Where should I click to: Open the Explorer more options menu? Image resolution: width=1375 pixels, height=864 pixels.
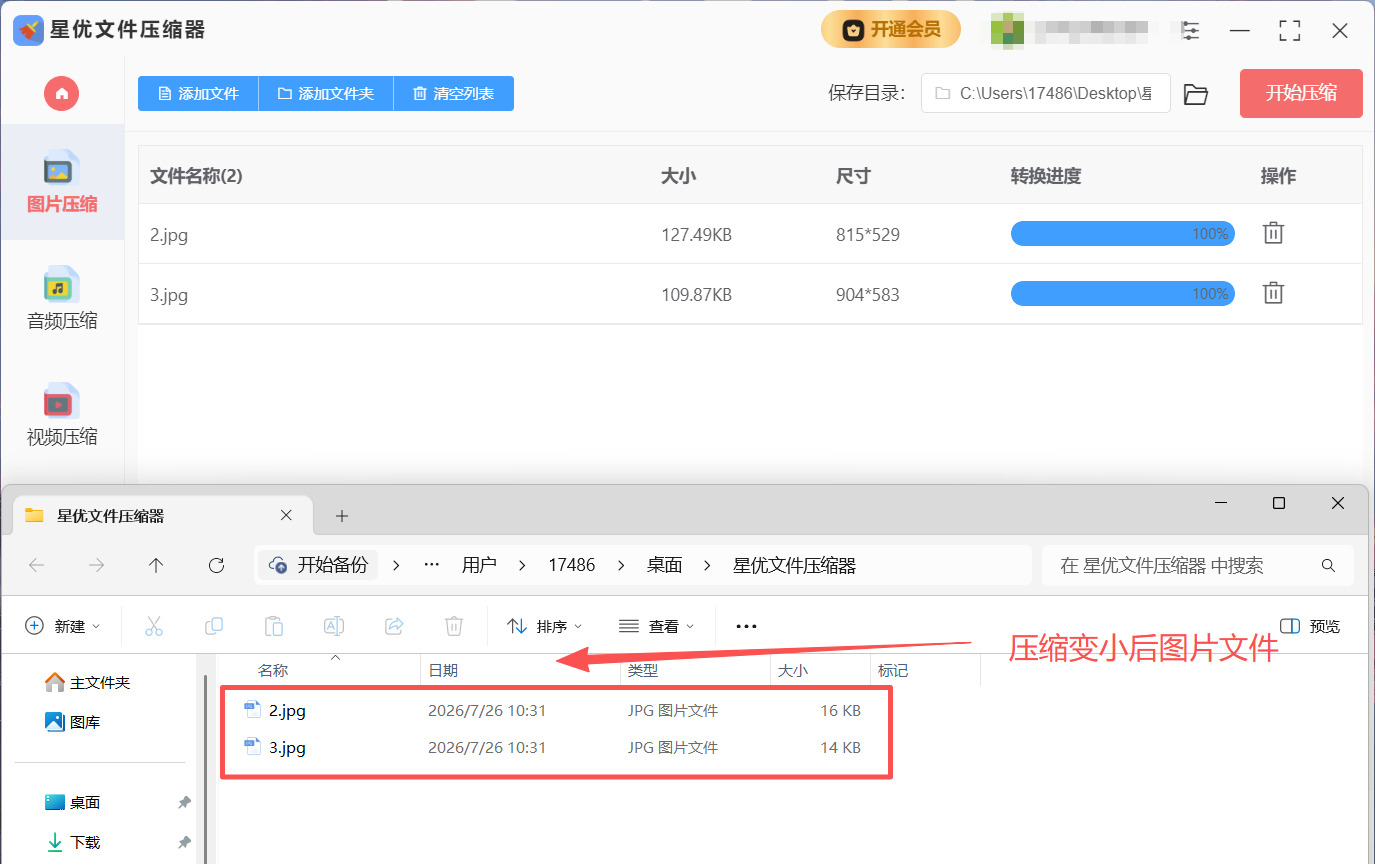click(746, 626)
